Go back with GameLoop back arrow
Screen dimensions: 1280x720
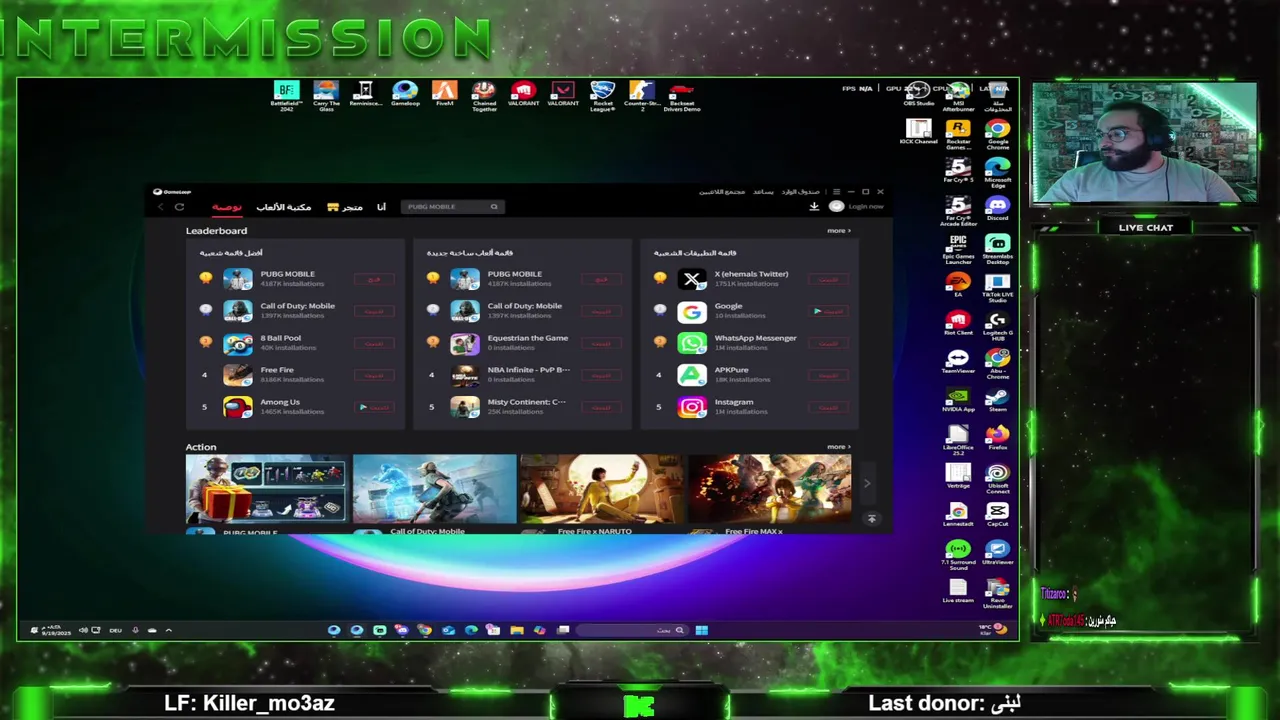tap(160, 207)
